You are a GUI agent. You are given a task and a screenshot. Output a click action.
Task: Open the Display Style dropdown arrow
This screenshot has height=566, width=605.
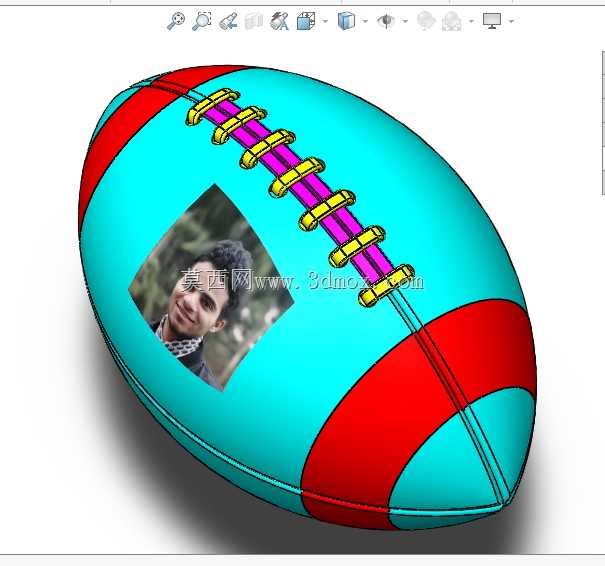365,21
